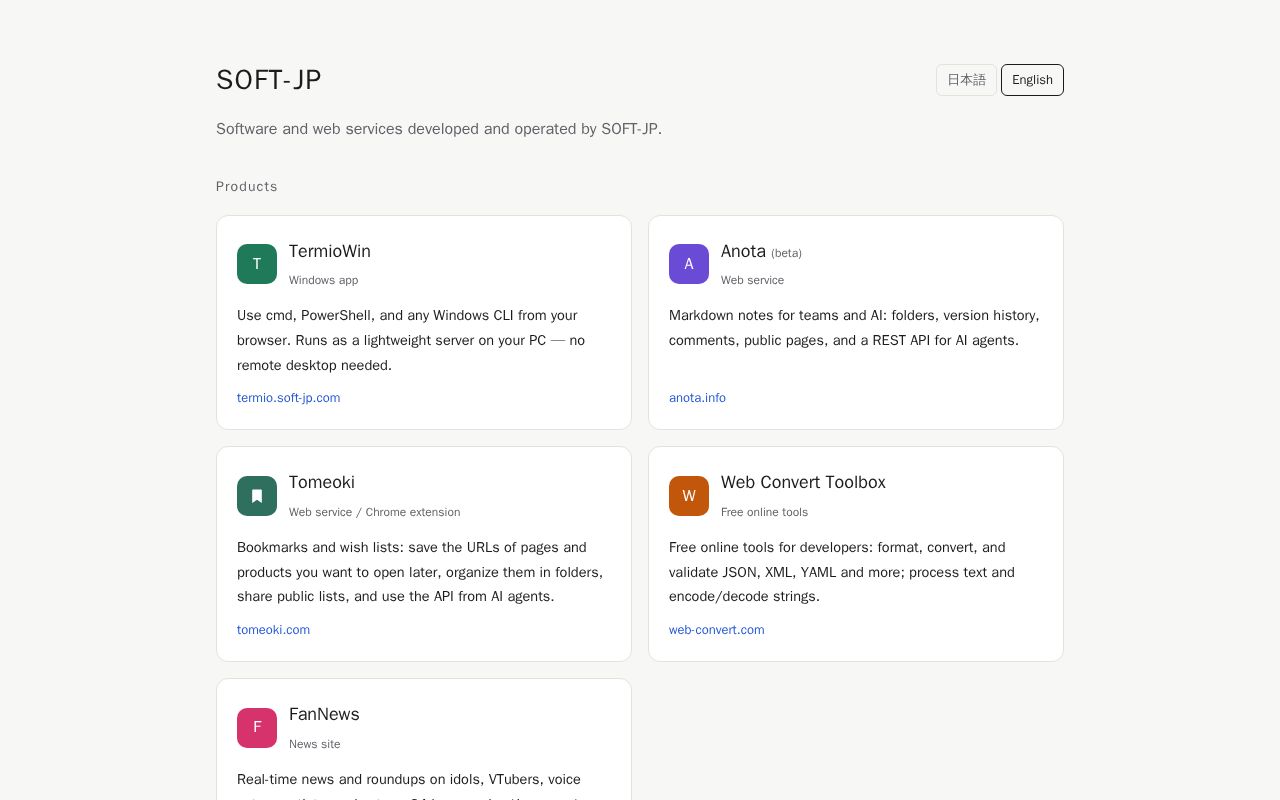Click the 'Web service' subtitle under Anota
1280x800 pixels.
coord(752,280)
